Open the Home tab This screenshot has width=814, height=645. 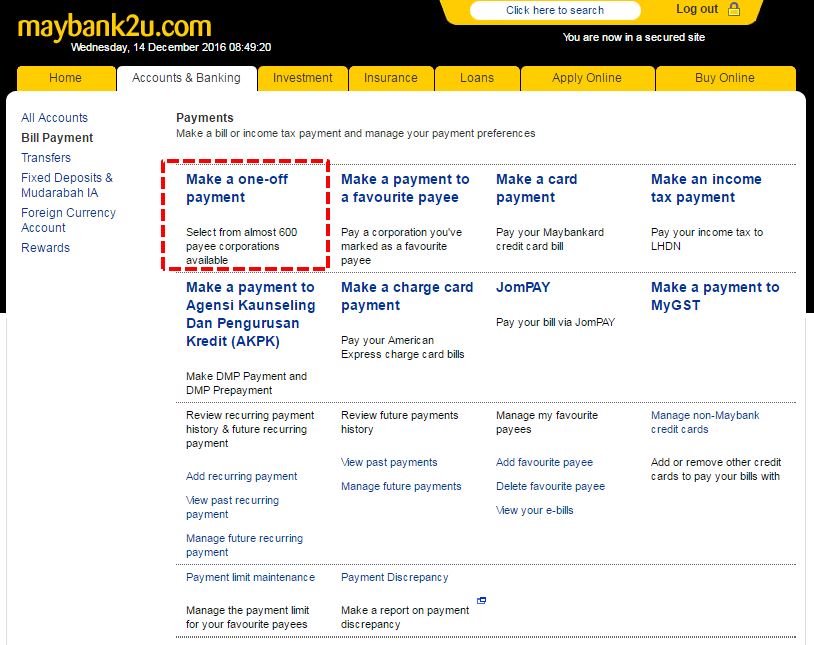coord(65,78)
